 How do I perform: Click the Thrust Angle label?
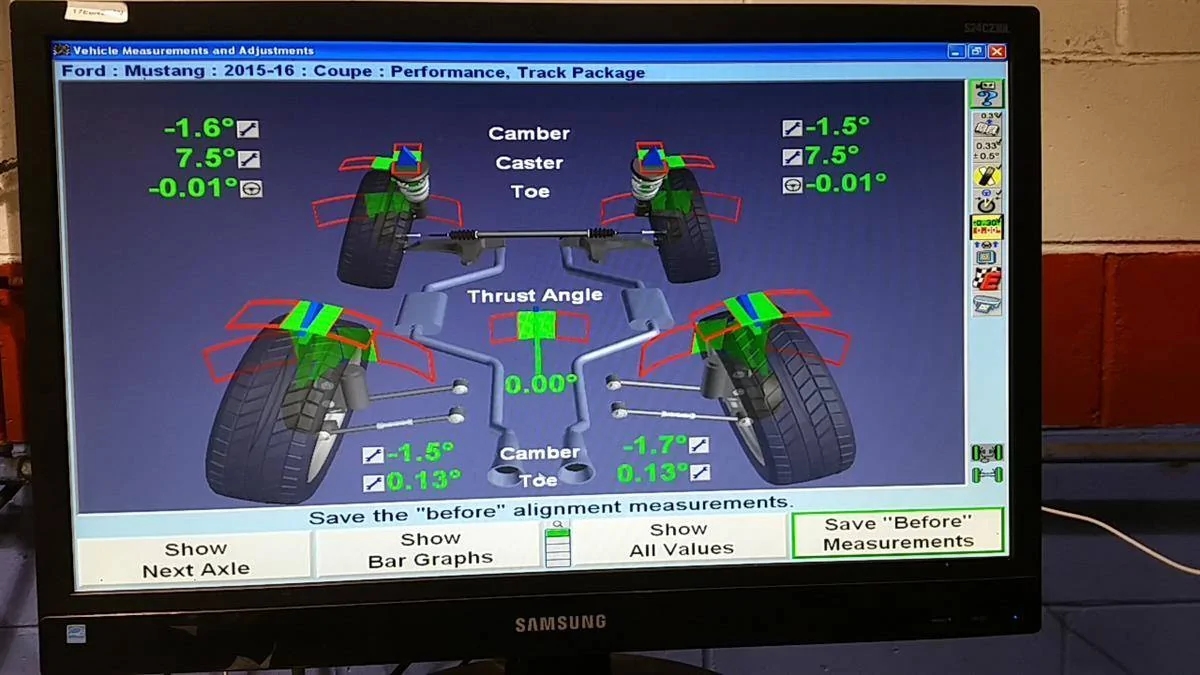[x=535, y=295]
